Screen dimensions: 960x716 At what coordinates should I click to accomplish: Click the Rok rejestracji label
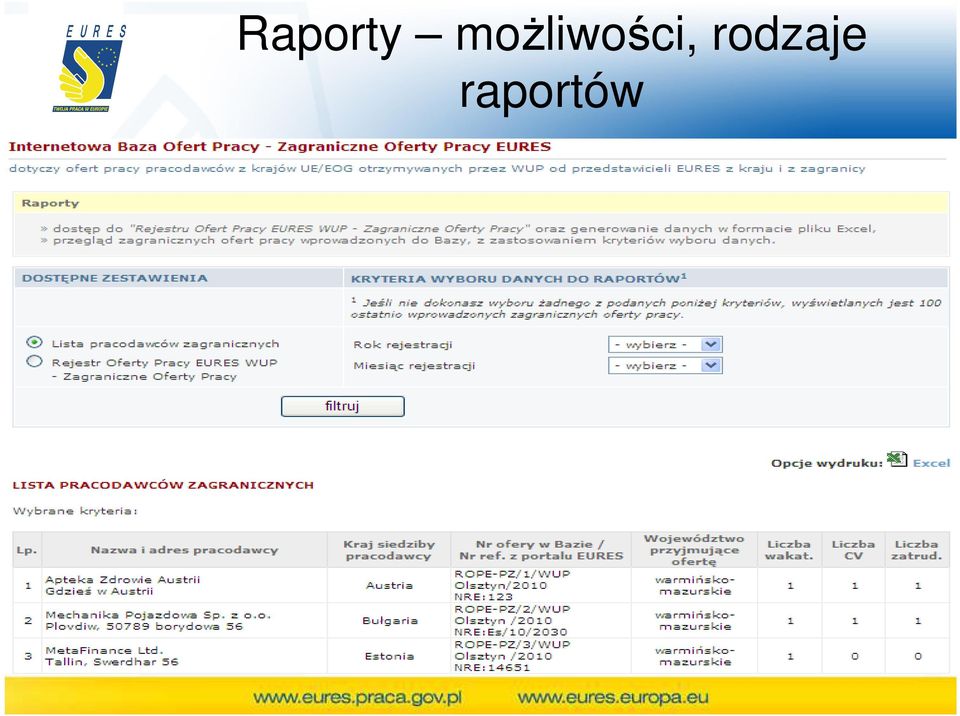(402, 345)
